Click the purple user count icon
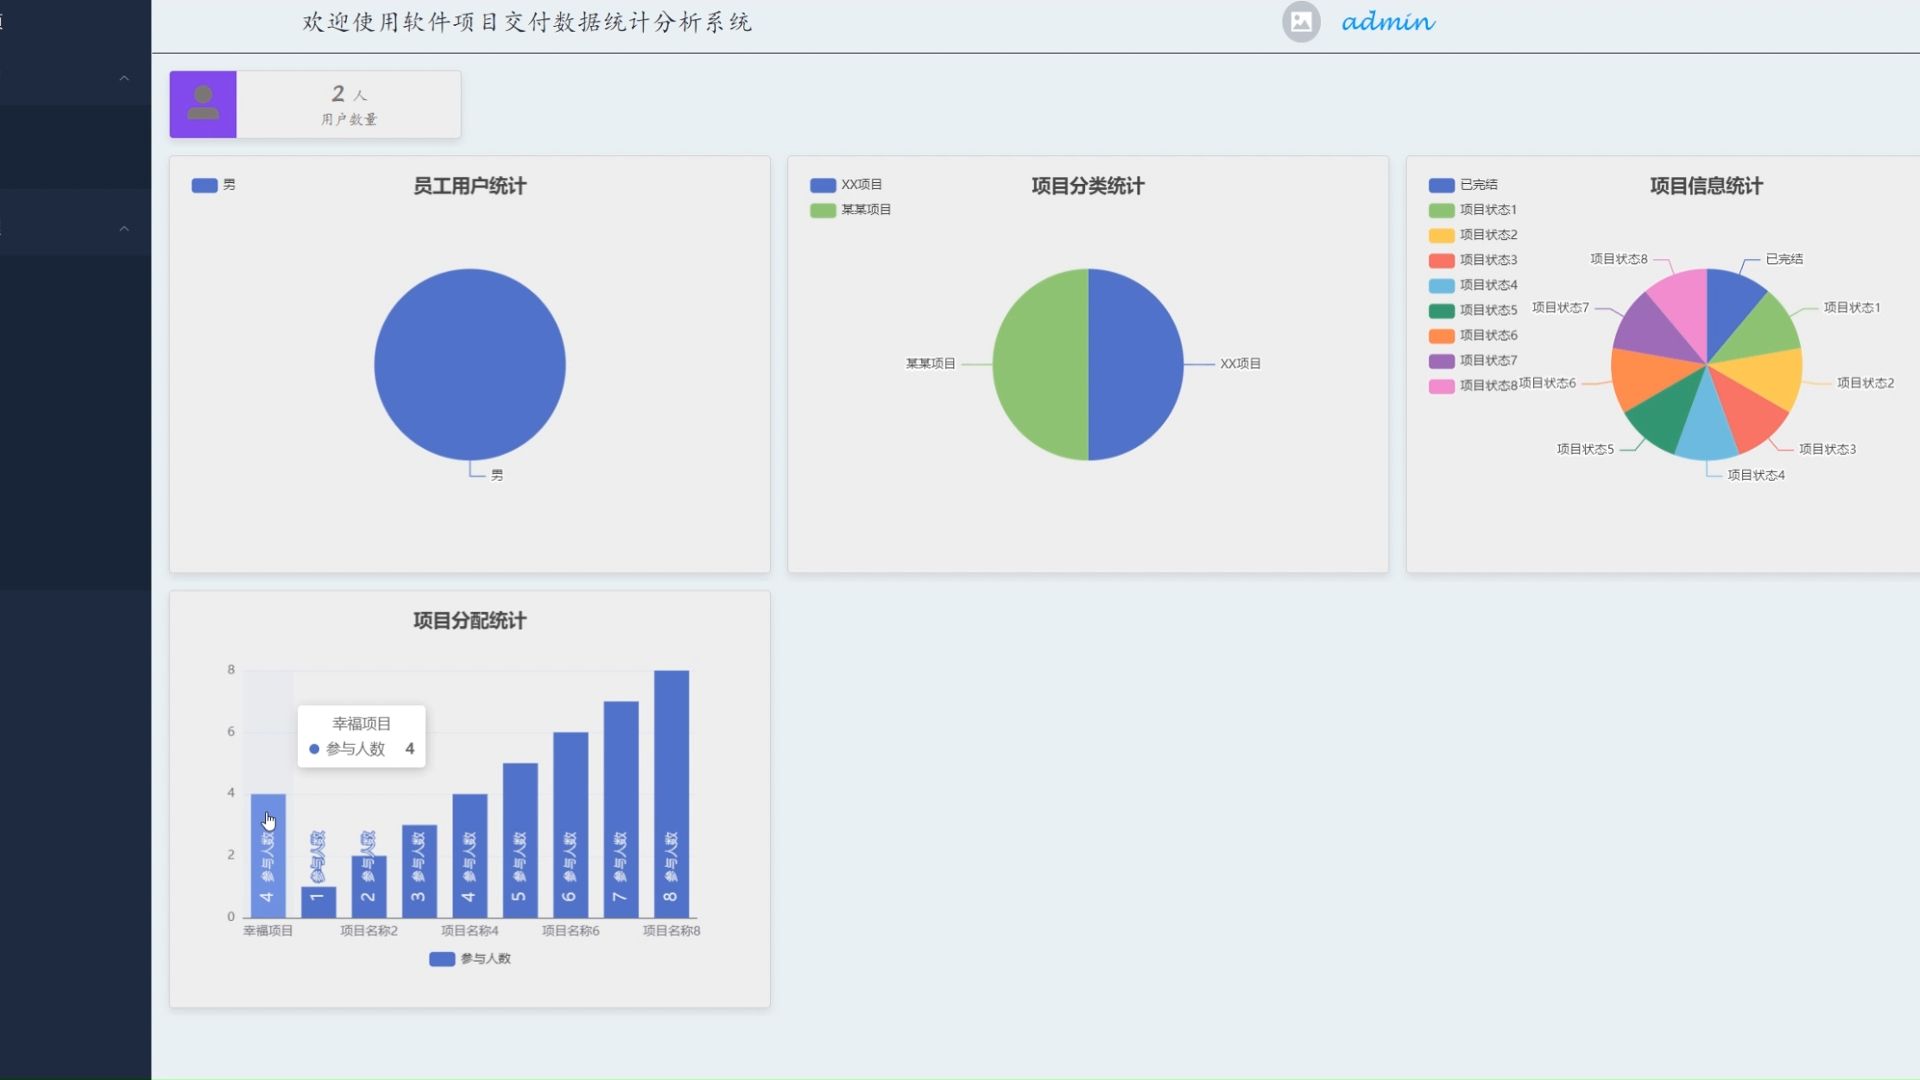The height and width of the screenshot is (1080, 1920). click(x=203, y=104)
